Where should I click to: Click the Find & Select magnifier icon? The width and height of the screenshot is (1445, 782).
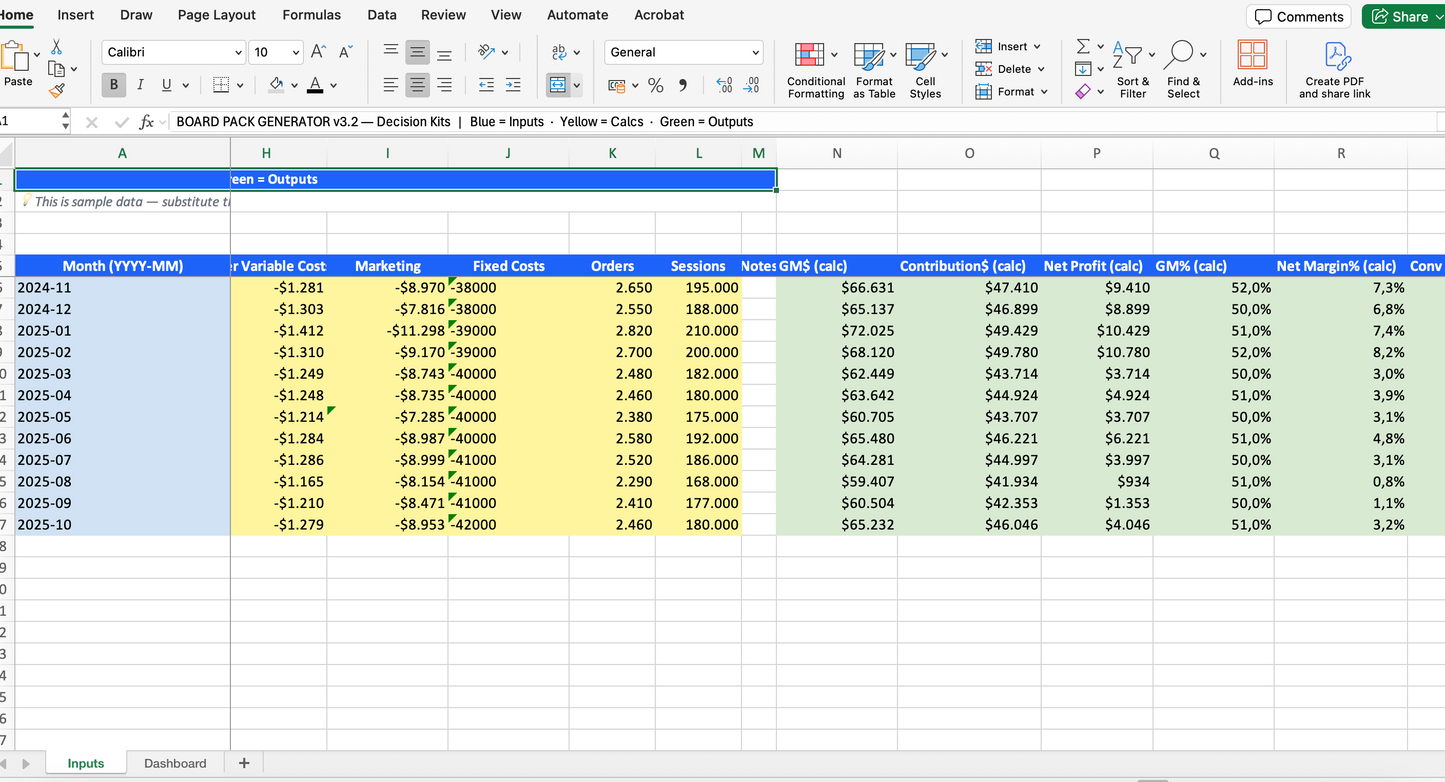point(1180,55)
